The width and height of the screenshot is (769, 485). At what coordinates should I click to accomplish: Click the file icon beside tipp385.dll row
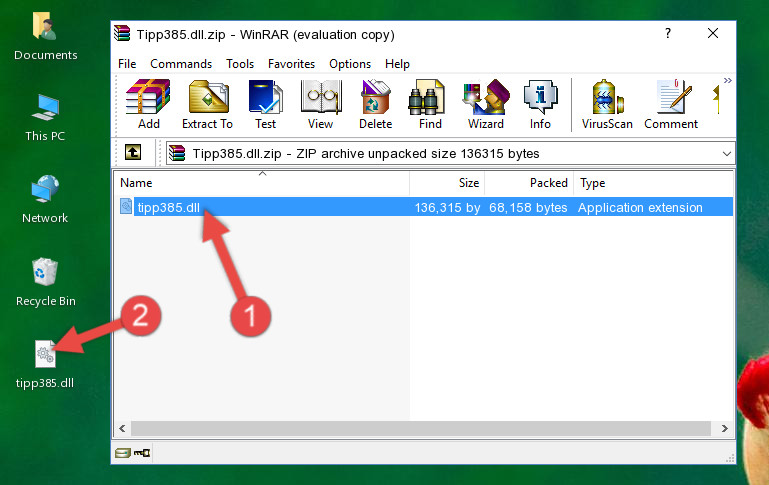click(x=126, y=206)
